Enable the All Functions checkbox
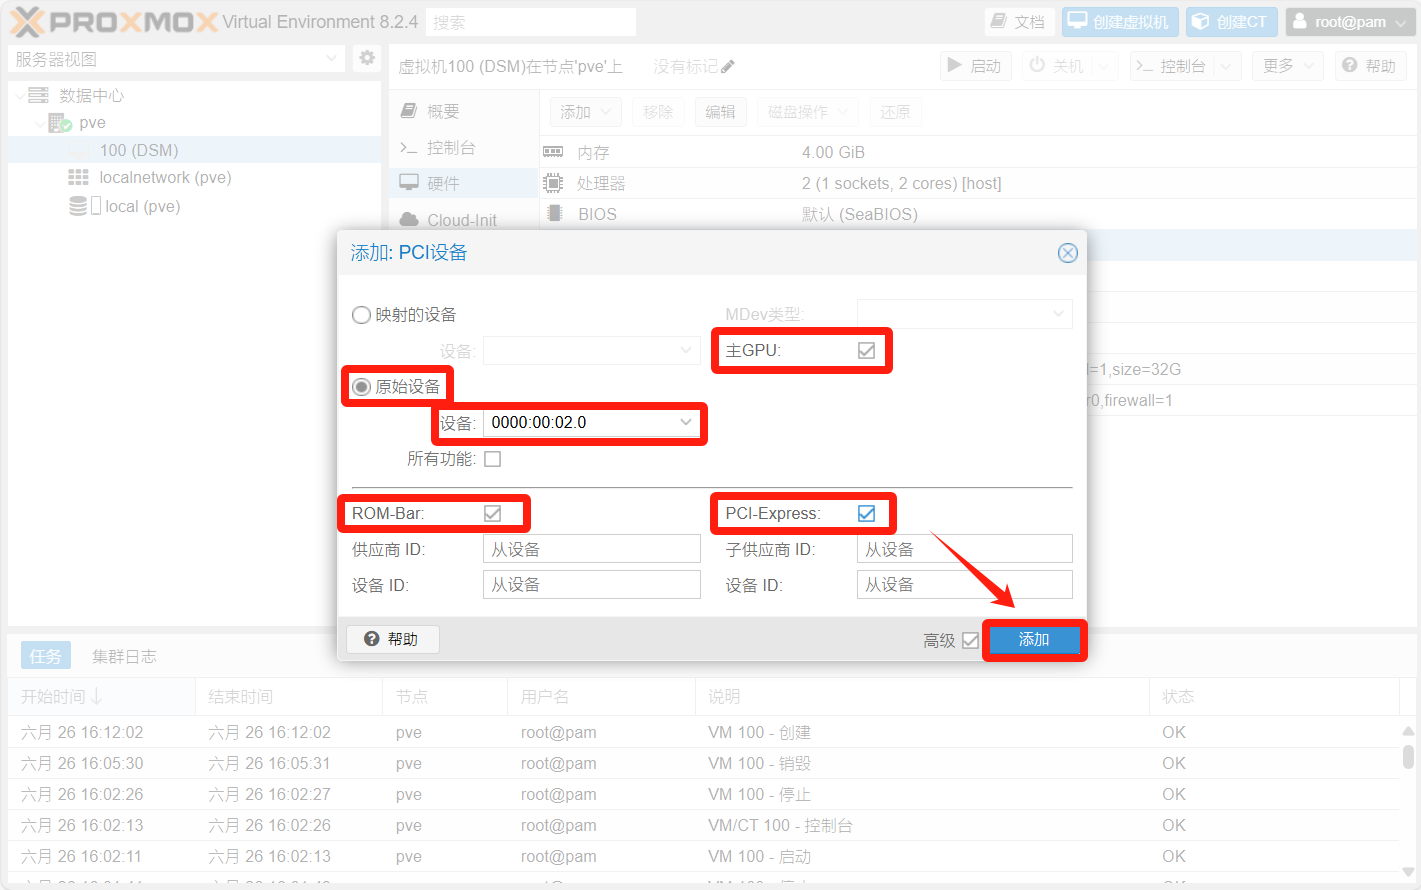 492,459
